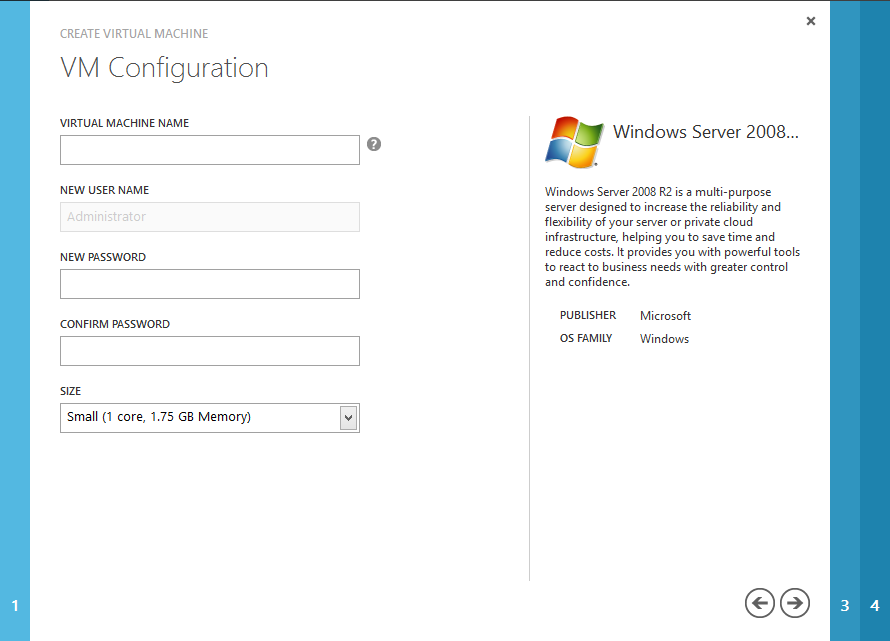Click the SIZE label
Image resolution: width=890 pixels, height=641 pixels.
70,391
